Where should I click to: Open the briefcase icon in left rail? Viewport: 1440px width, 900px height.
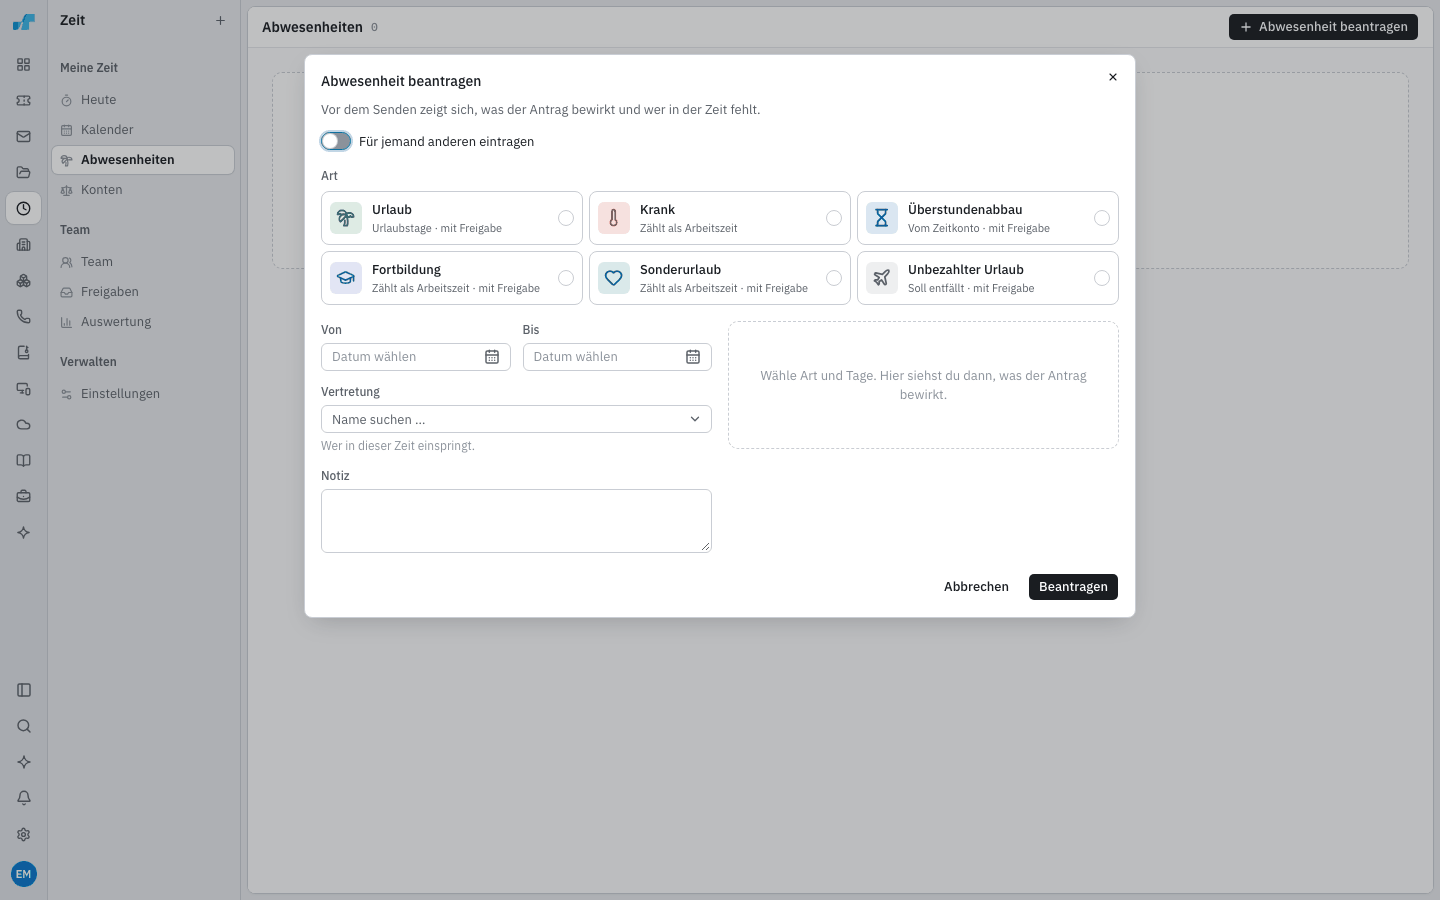click(24, 497)
